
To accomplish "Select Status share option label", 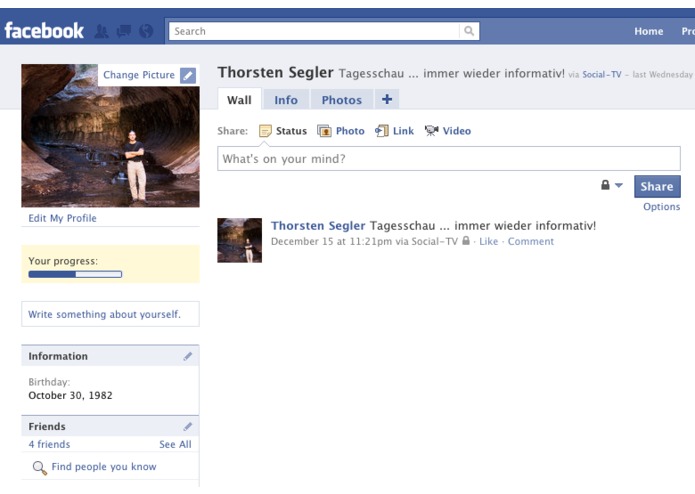I will tap(291, 131).
